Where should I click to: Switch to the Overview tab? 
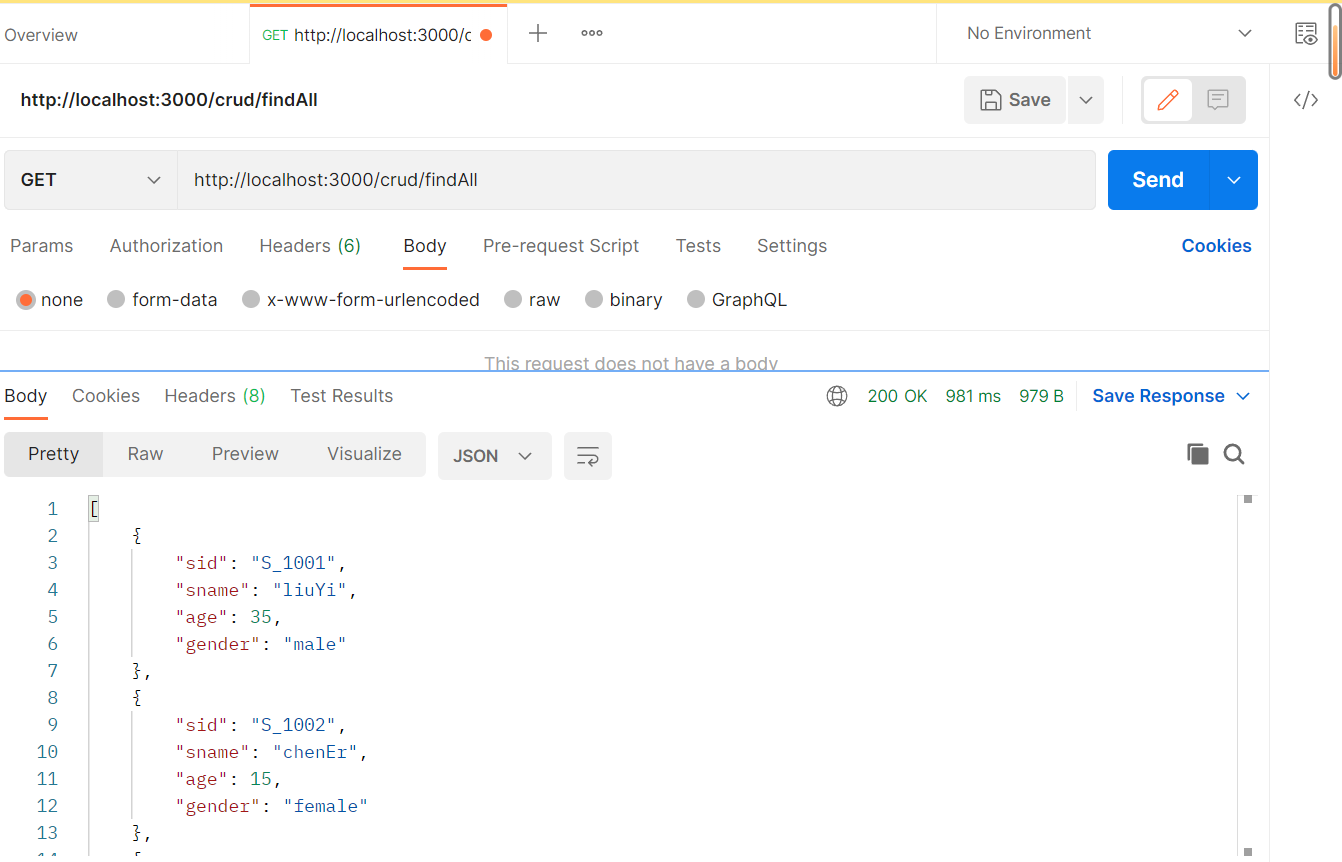[x=41, y=35]
